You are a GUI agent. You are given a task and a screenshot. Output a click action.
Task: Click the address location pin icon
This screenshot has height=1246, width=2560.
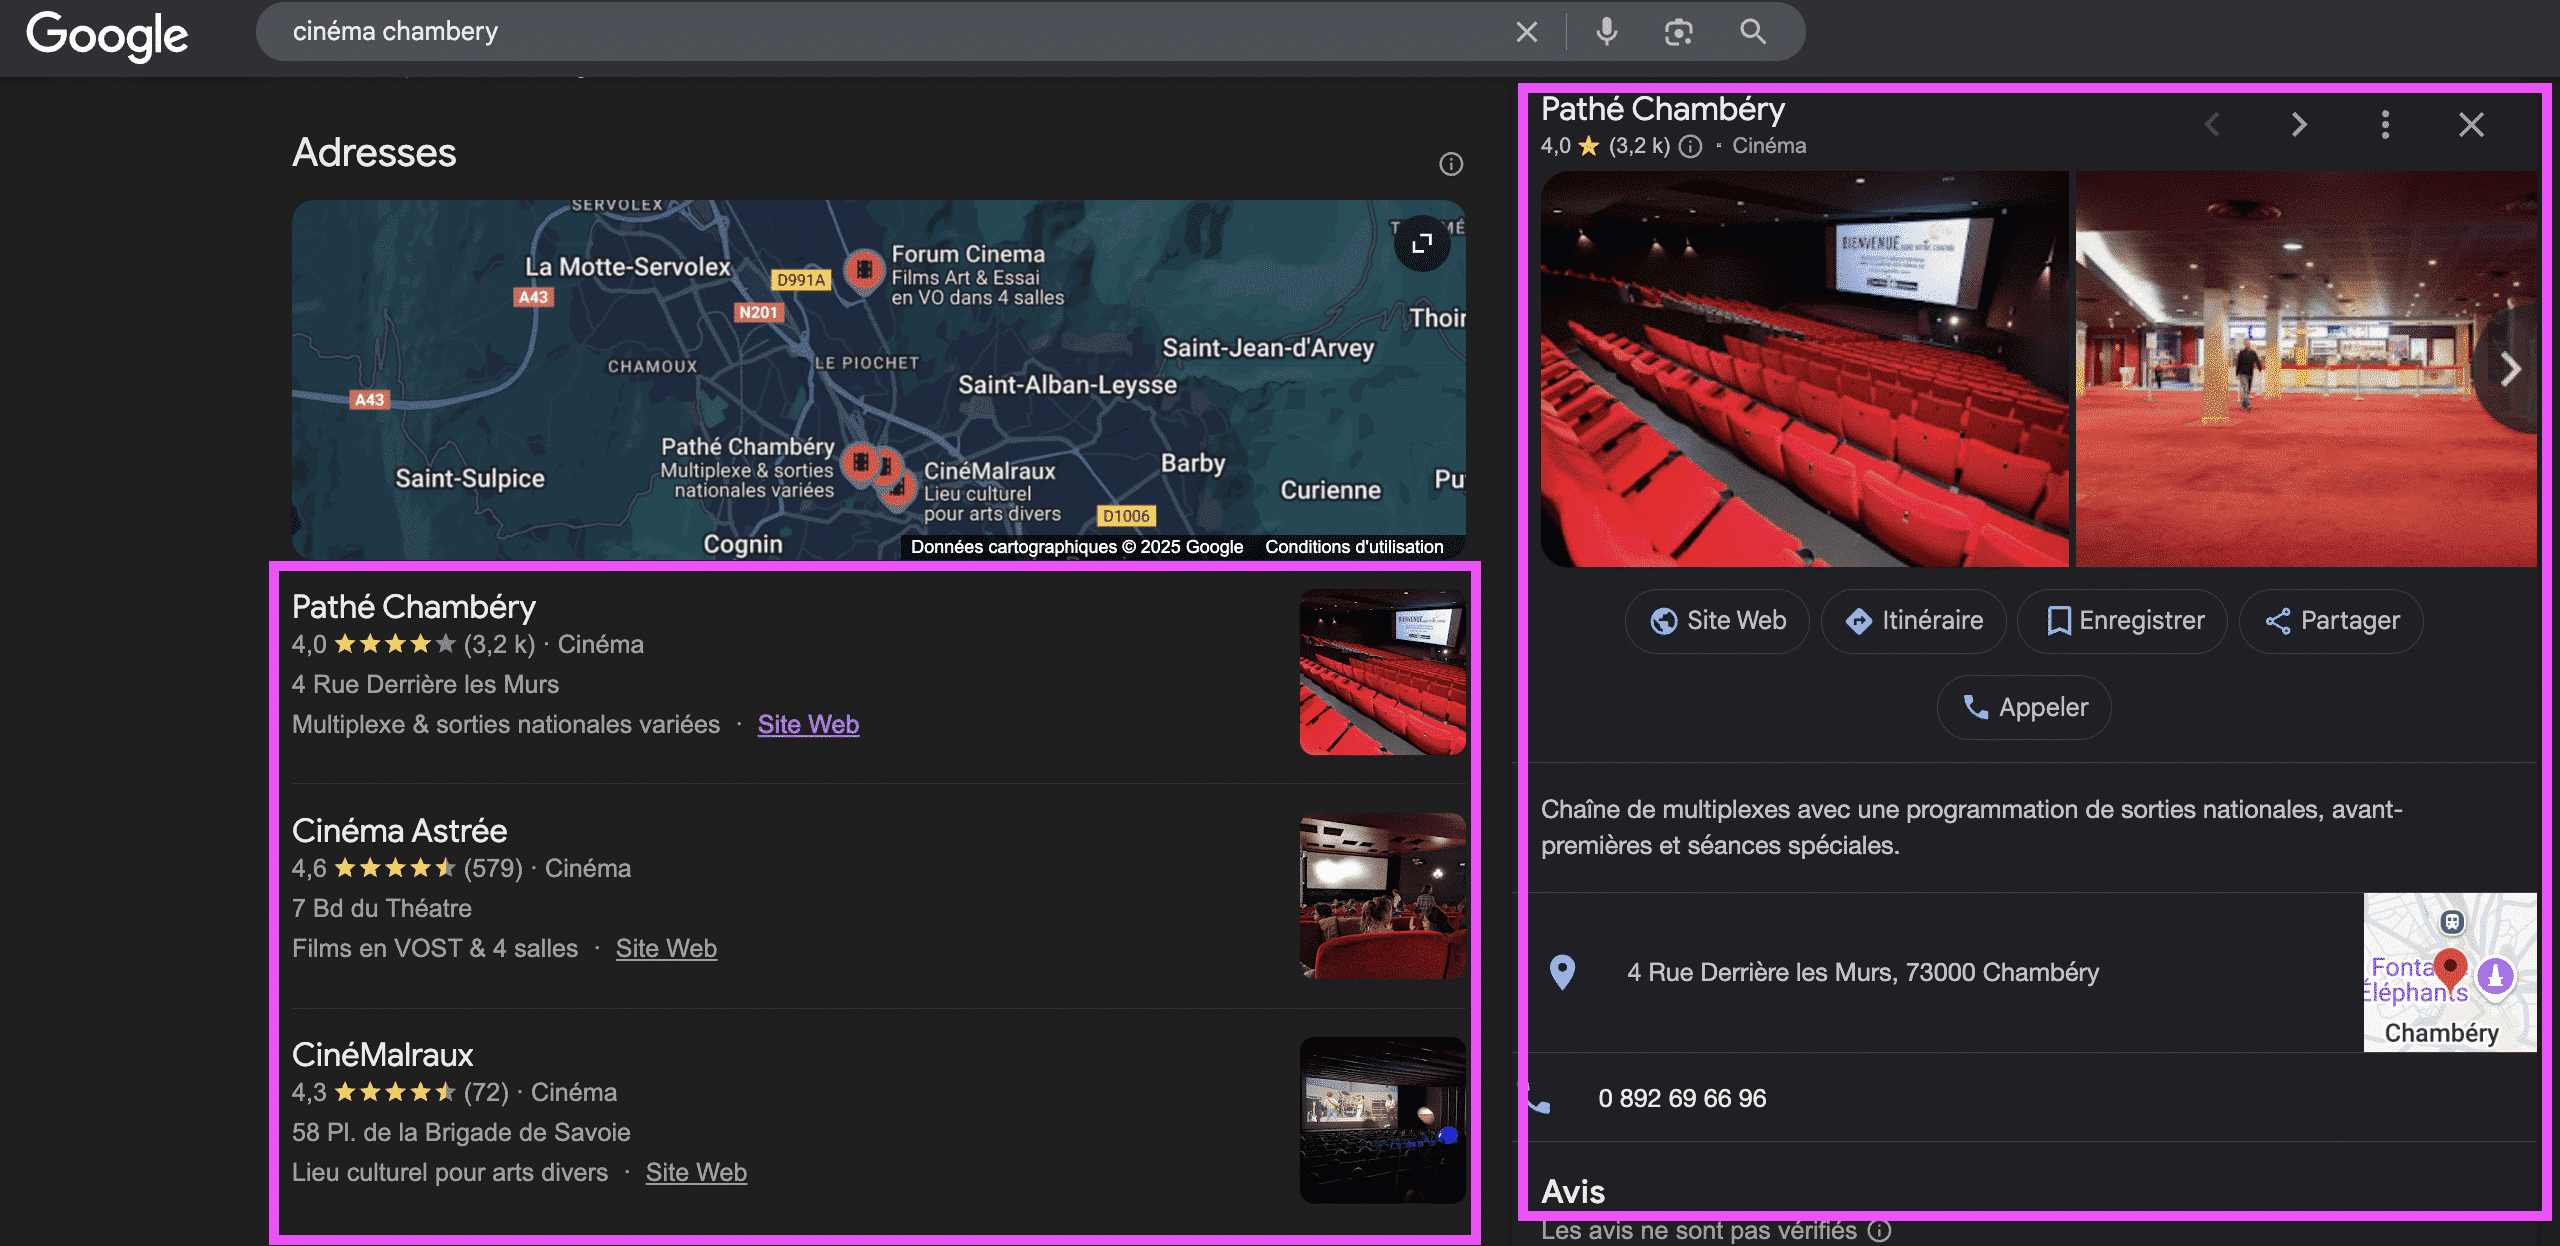(1562, 972)
